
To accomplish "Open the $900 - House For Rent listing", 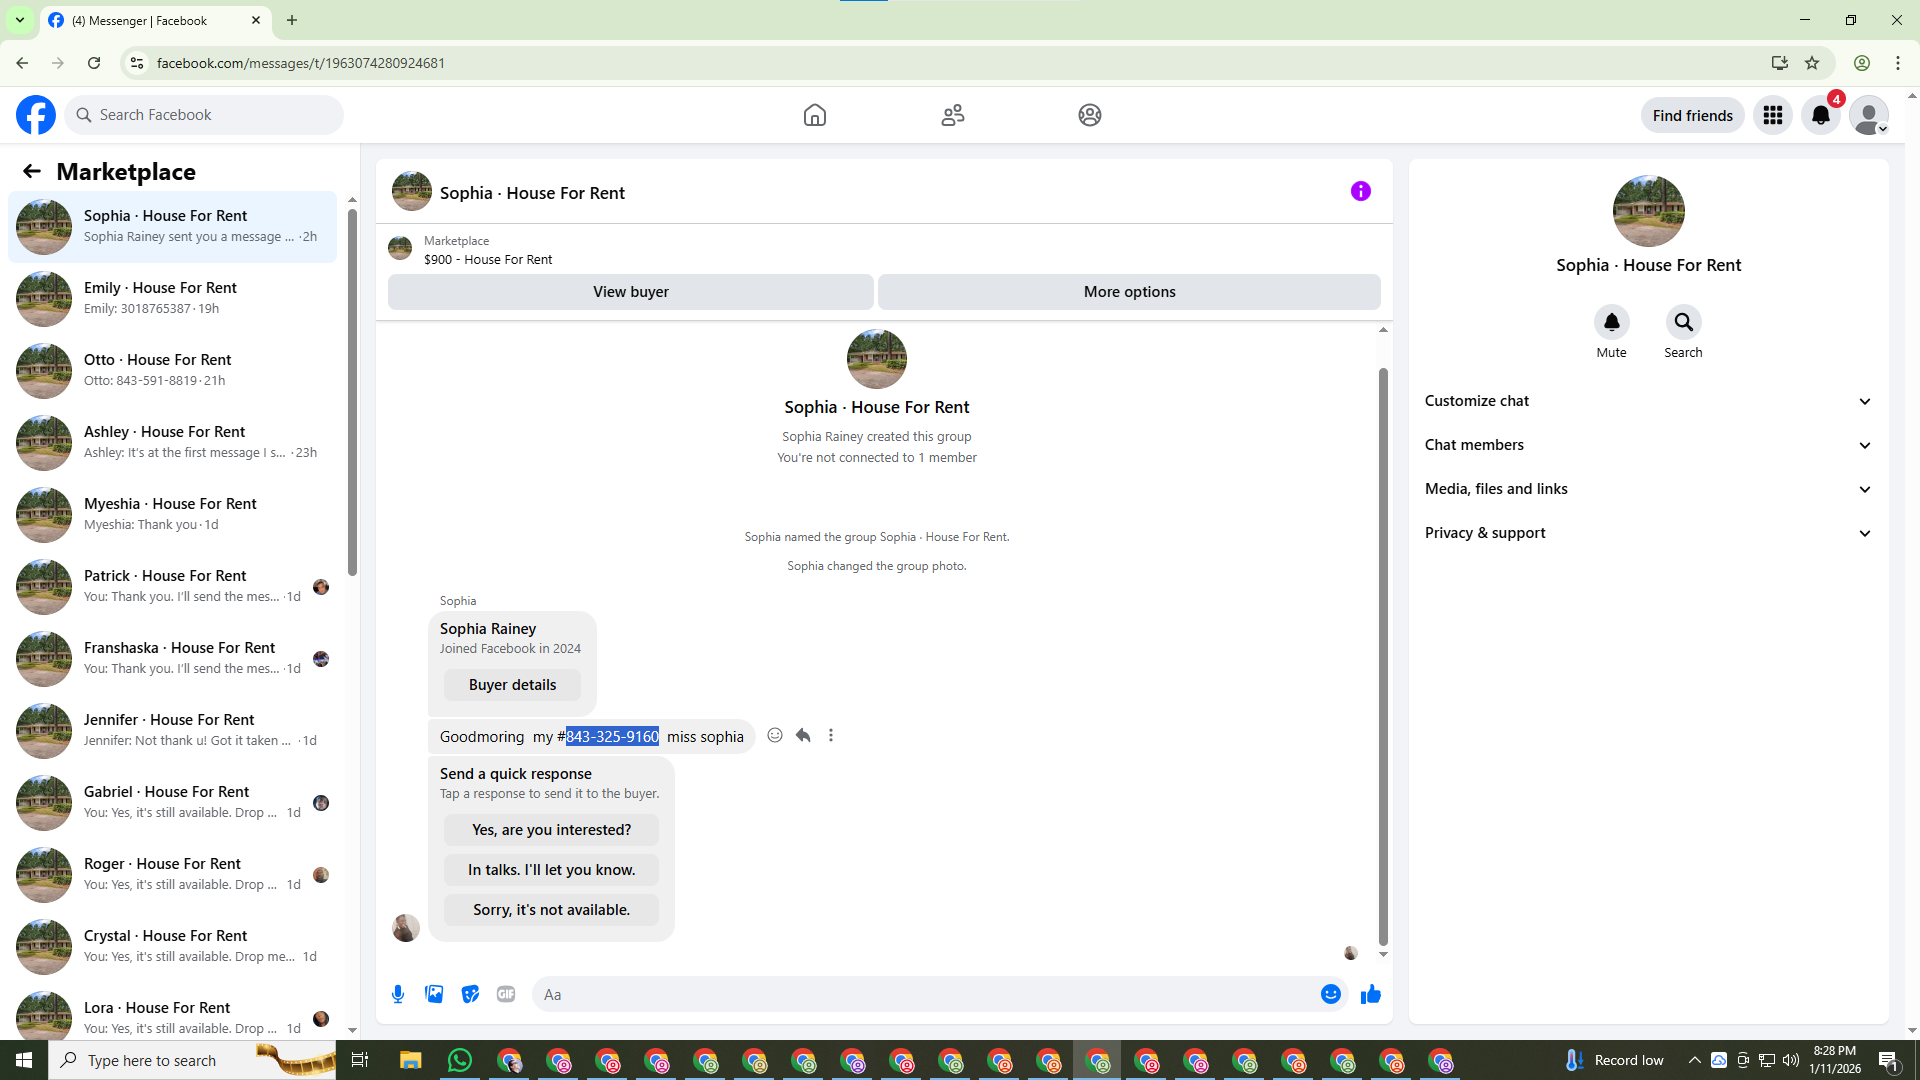I will tap(488, 259).
